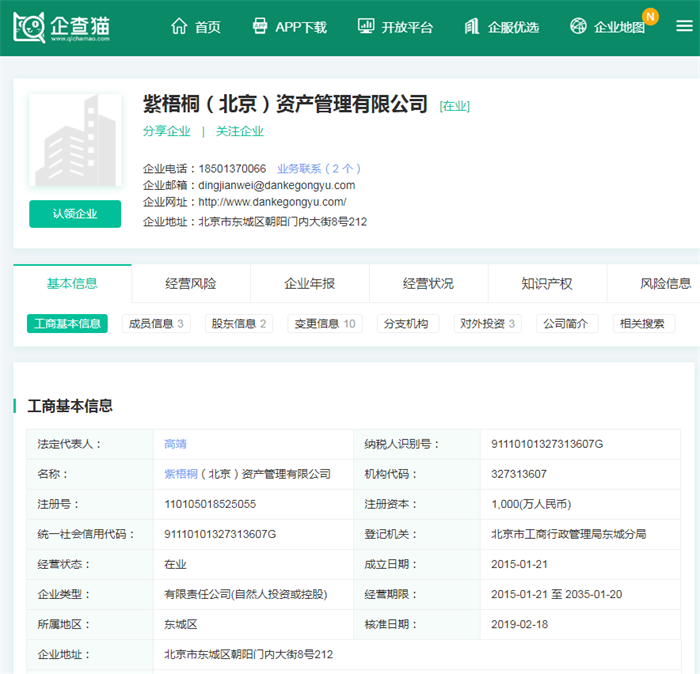Open 业务联系(2个) link
The height and width of the screenshot is (674, 700).
pyautogui.click(x=319, y=169)
